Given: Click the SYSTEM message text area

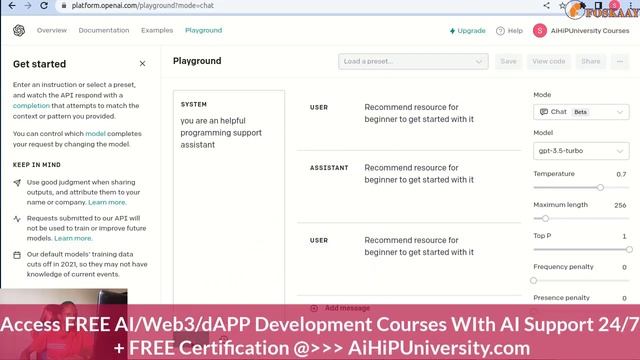Looking at the screenshot, I should [229, 204].
